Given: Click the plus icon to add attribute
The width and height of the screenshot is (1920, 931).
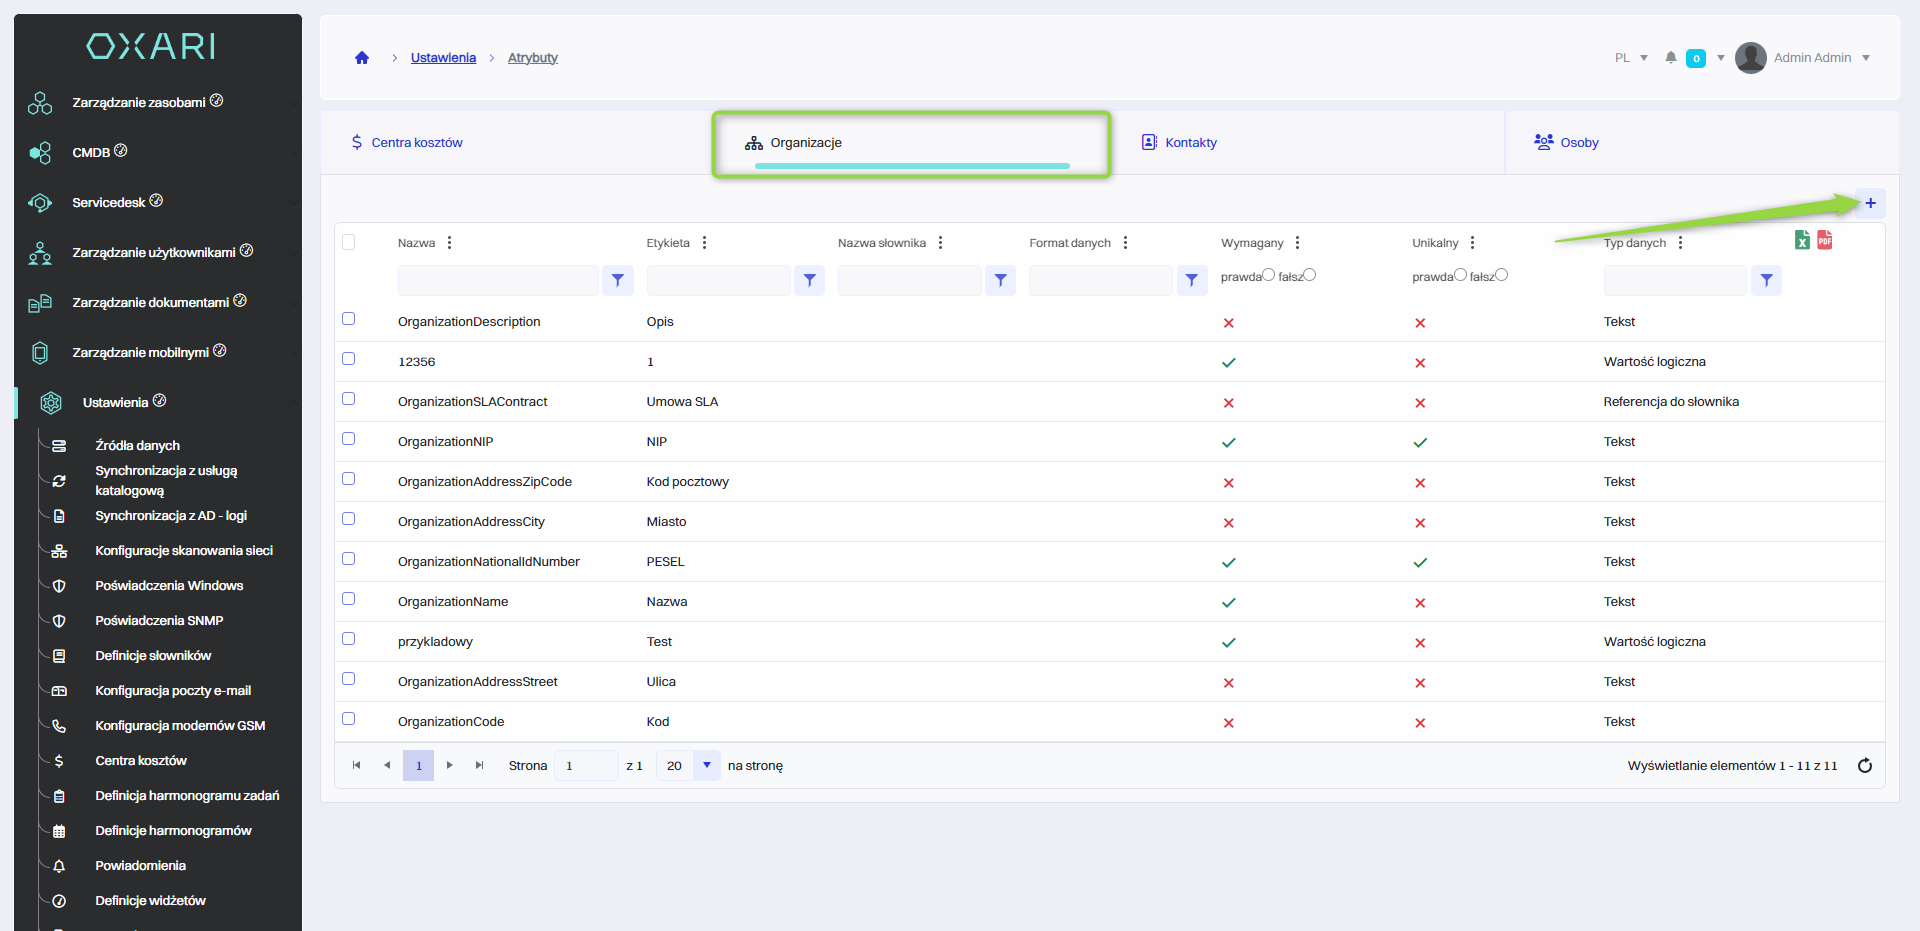Looking at the screenshot, I should (1870, 203).
